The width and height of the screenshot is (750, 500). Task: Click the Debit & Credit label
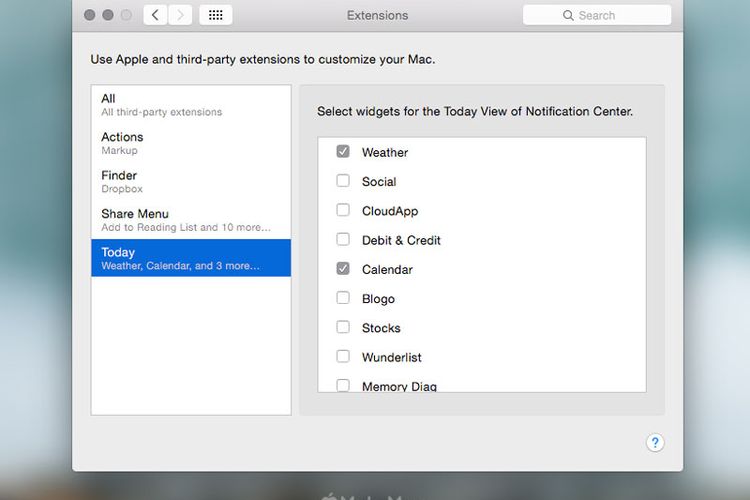click(401, 240)
